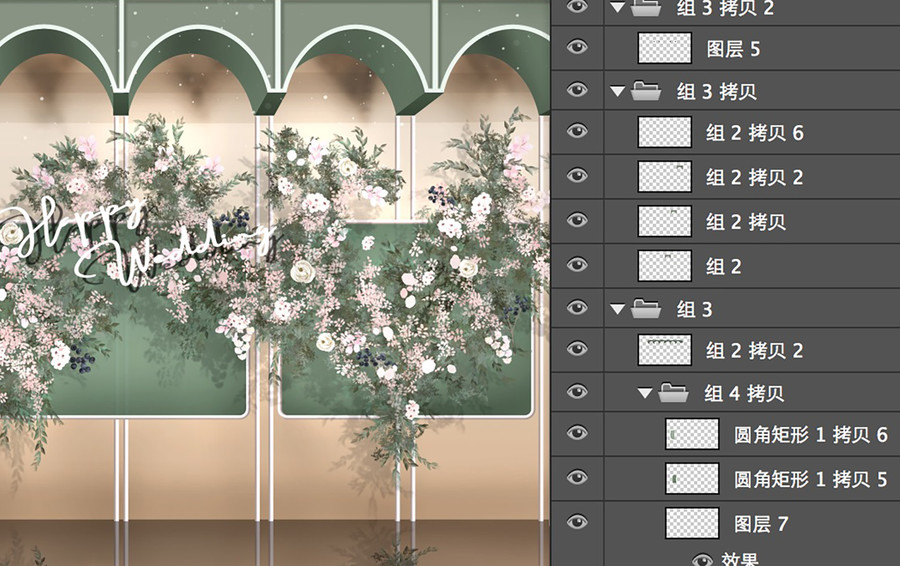900x566 pixels.
Task: Hide the 组 3 拷贝 2 group
Action: point(577,6)
